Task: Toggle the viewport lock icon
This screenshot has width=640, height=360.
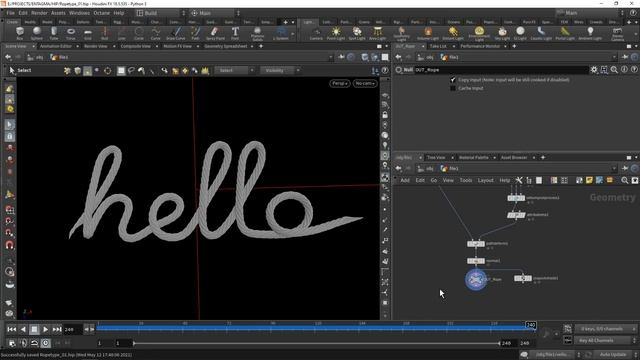Action: (385, 115)
